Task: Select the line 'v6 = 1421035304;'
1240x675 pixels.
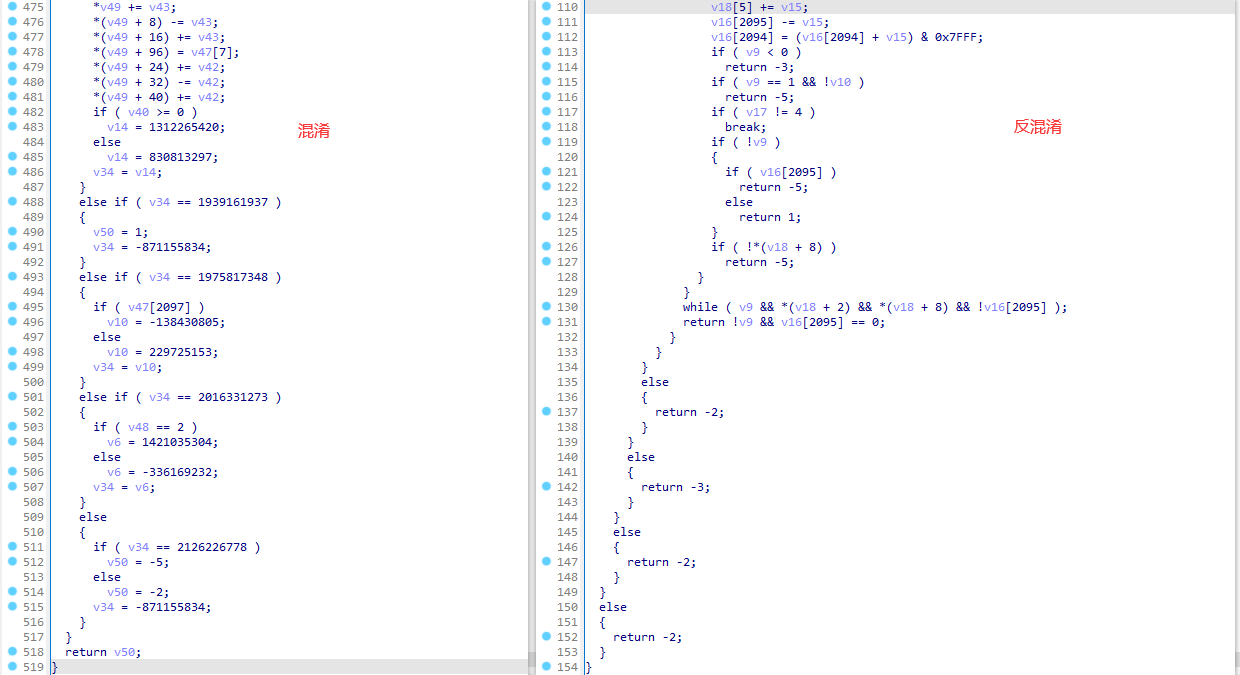Action: [162, 442]
